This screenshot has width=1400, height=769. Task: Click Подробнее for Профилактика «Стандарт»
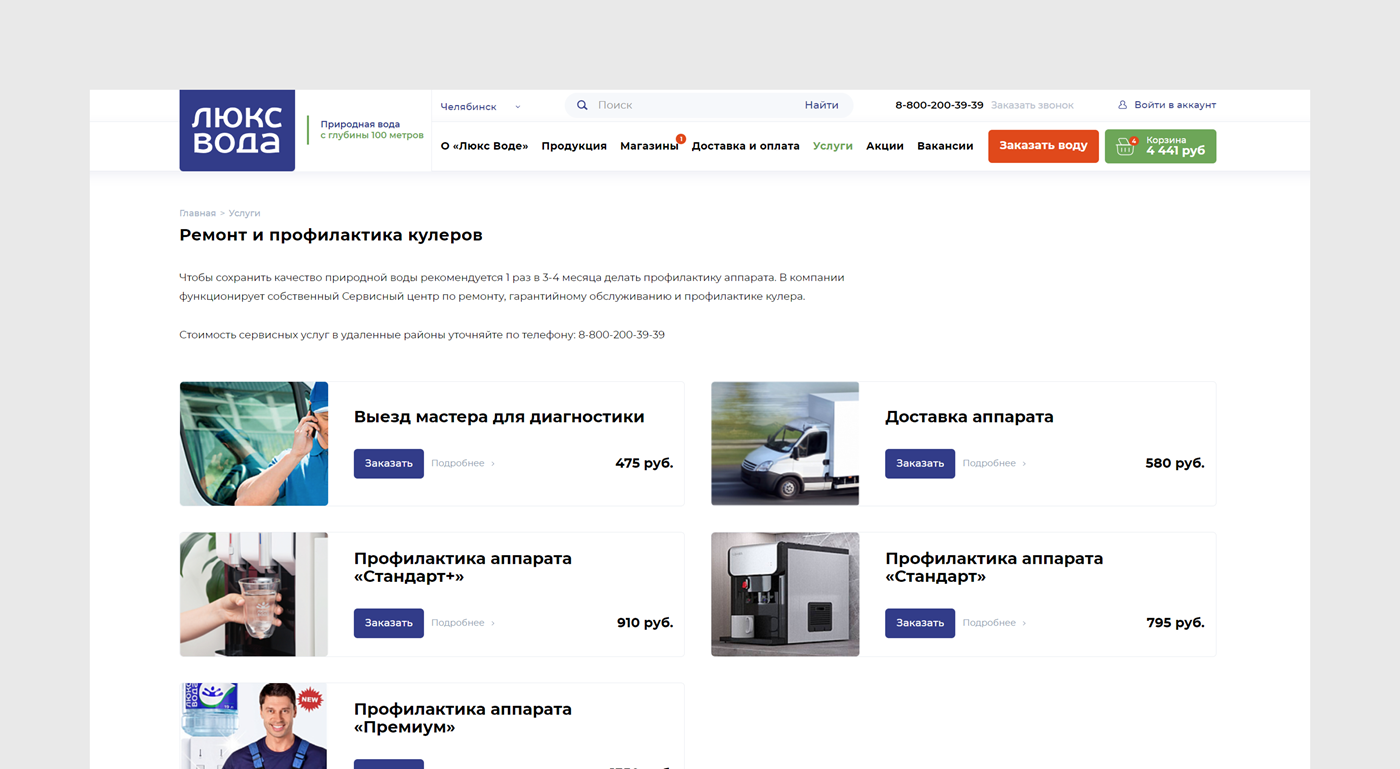click(x=994, y=623)
